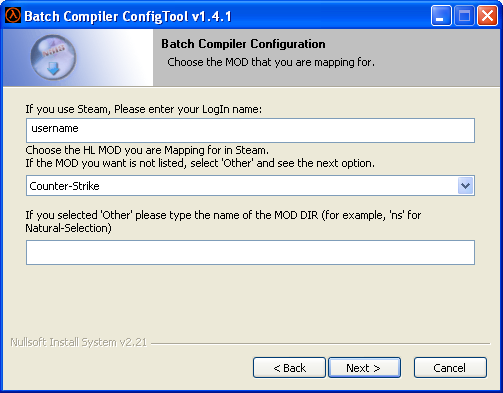This screenshot has height=393, width=503.
Task: Click the blue download arrow on logo
Action: coord(53,68)
